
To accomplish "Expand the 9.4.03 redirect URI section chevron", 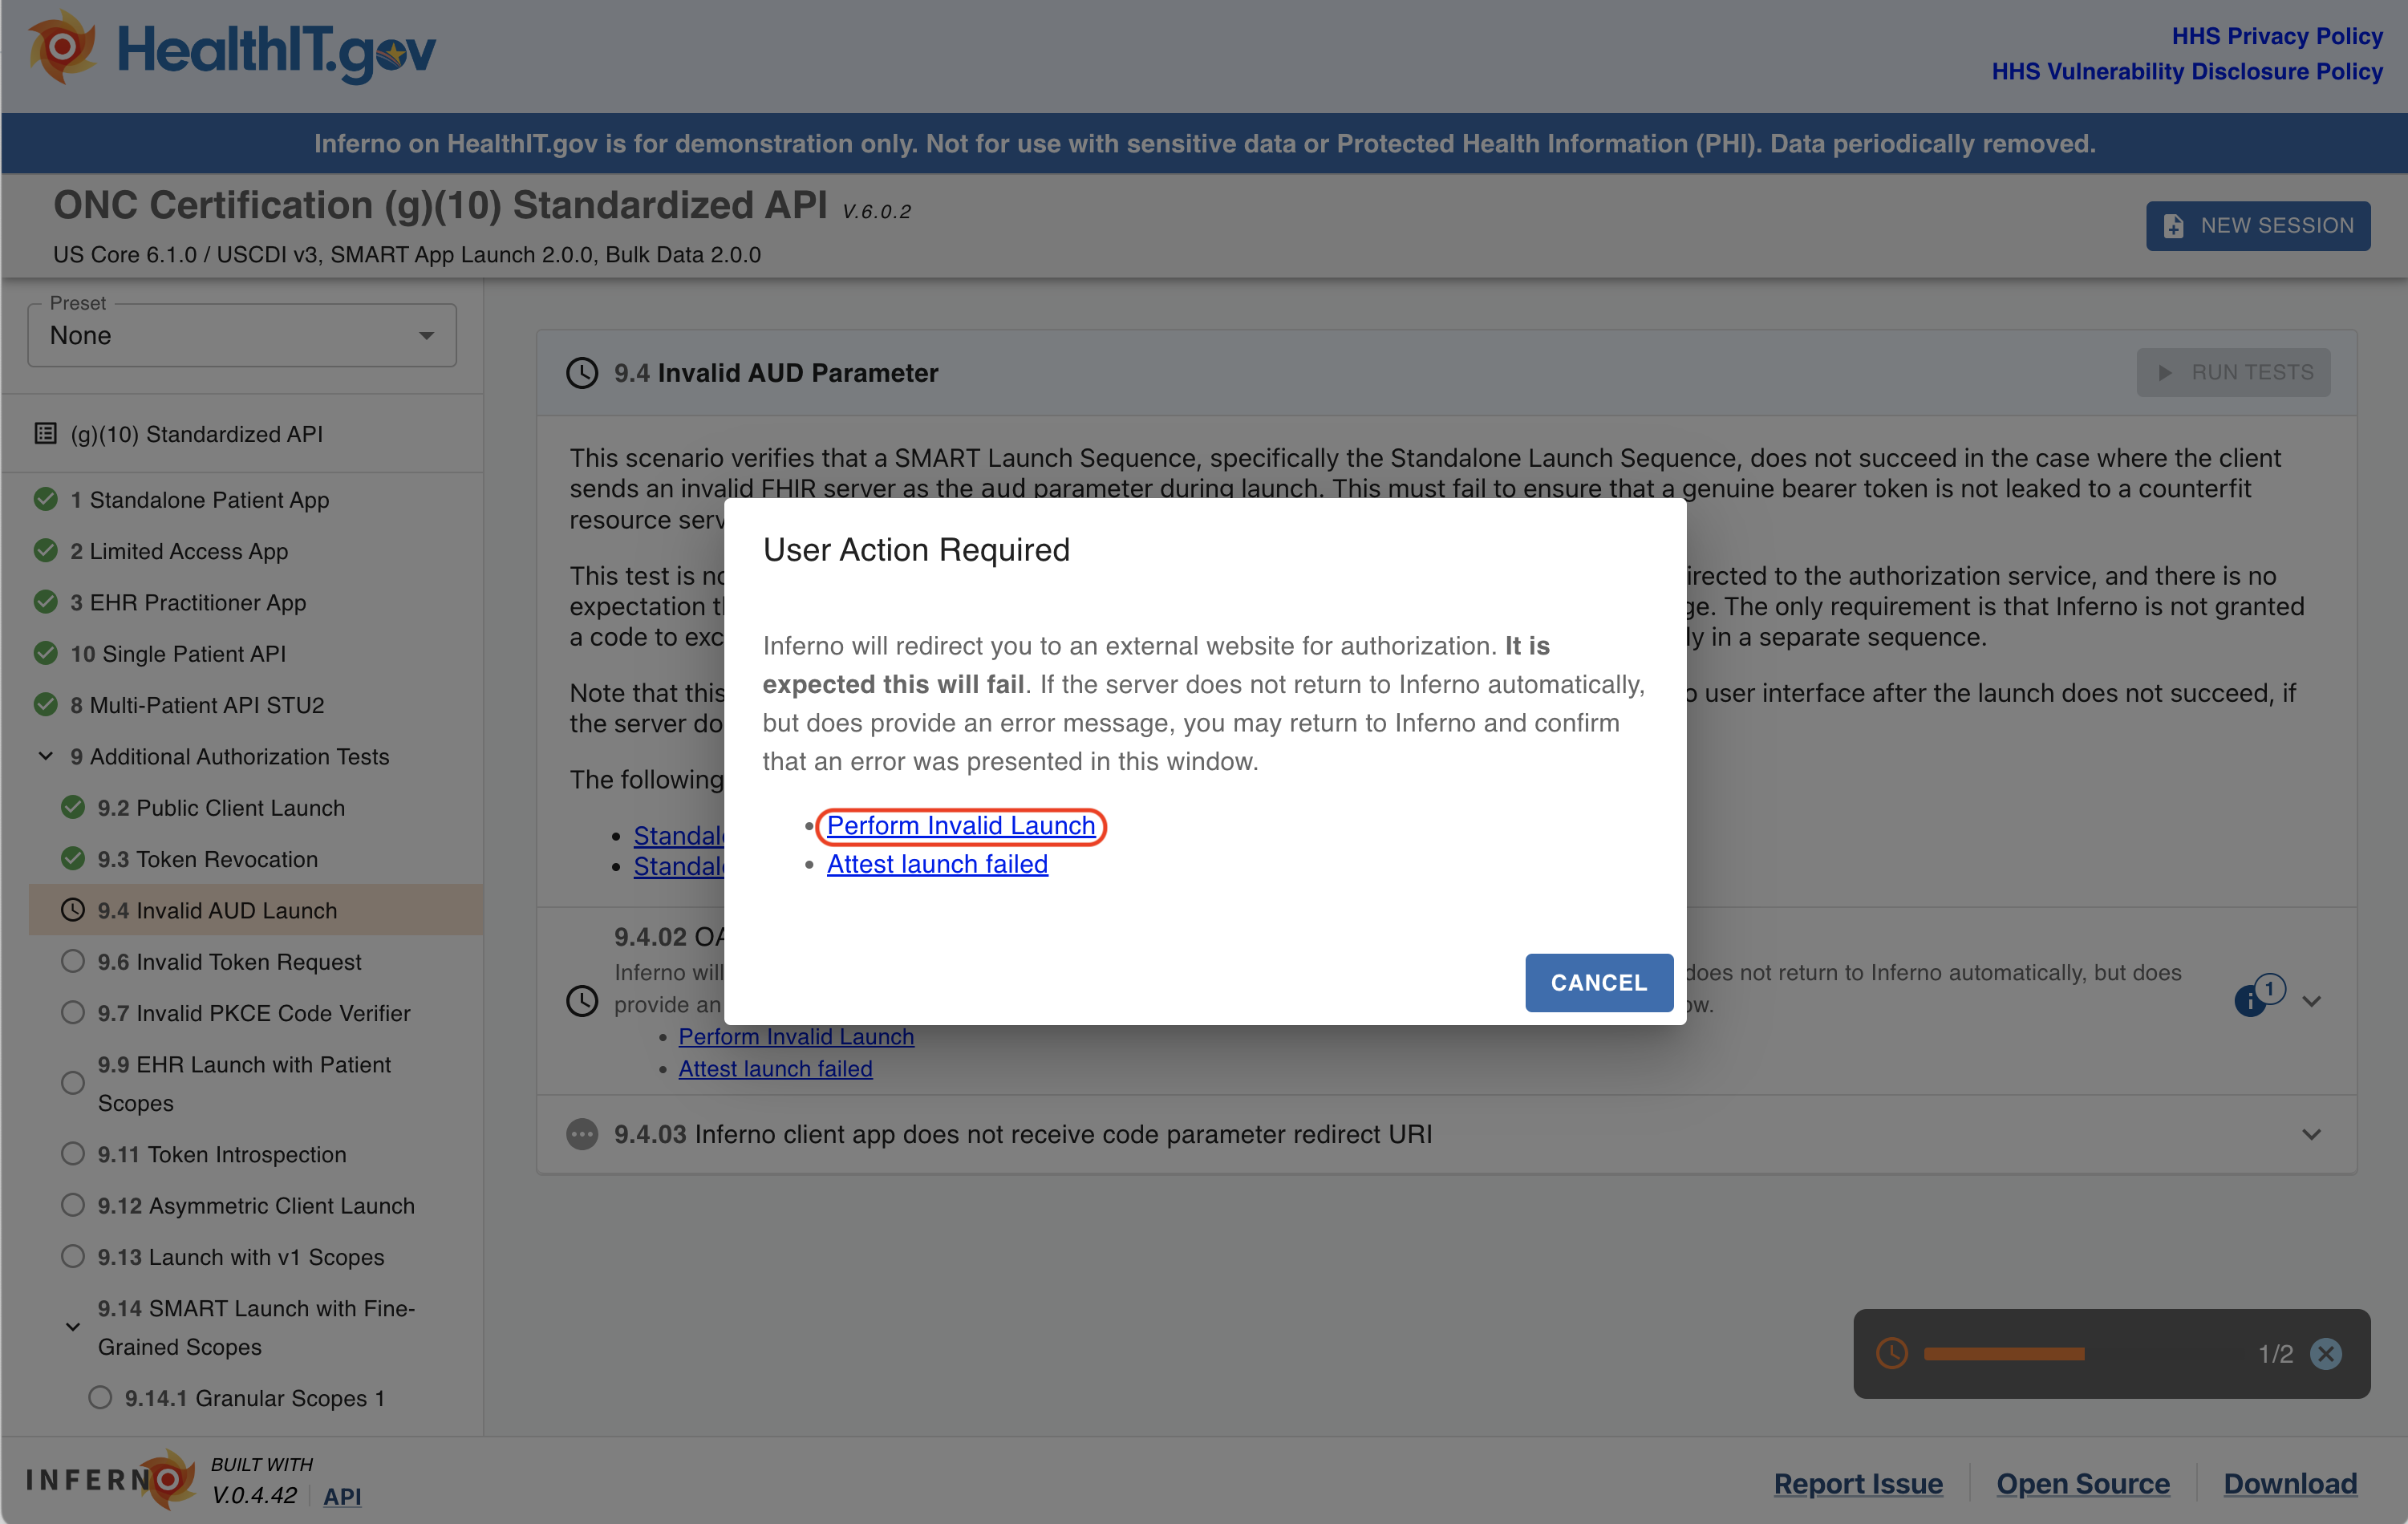I will (x=2312, y=1134).
